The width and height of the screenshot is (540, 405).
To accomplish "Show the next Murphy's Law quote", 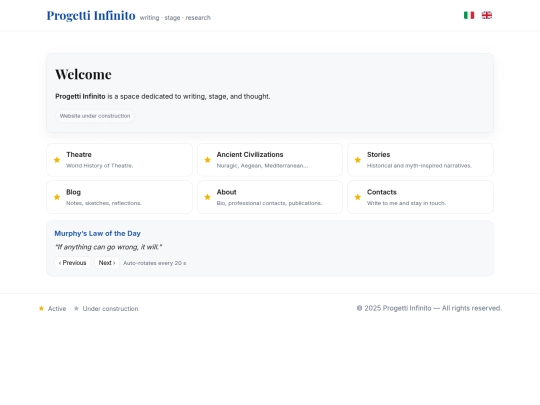I will click(x=107, y=263).
